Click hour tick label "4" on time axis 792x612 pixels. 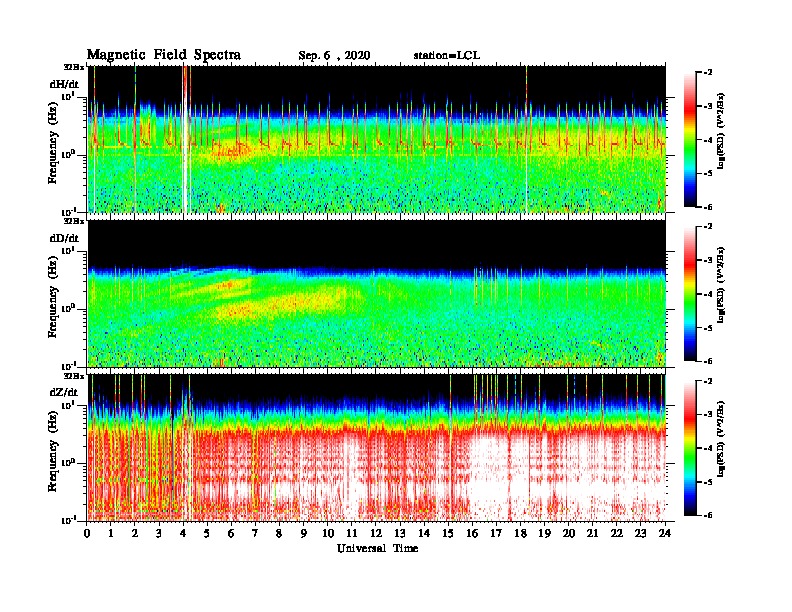click(183, 534)
